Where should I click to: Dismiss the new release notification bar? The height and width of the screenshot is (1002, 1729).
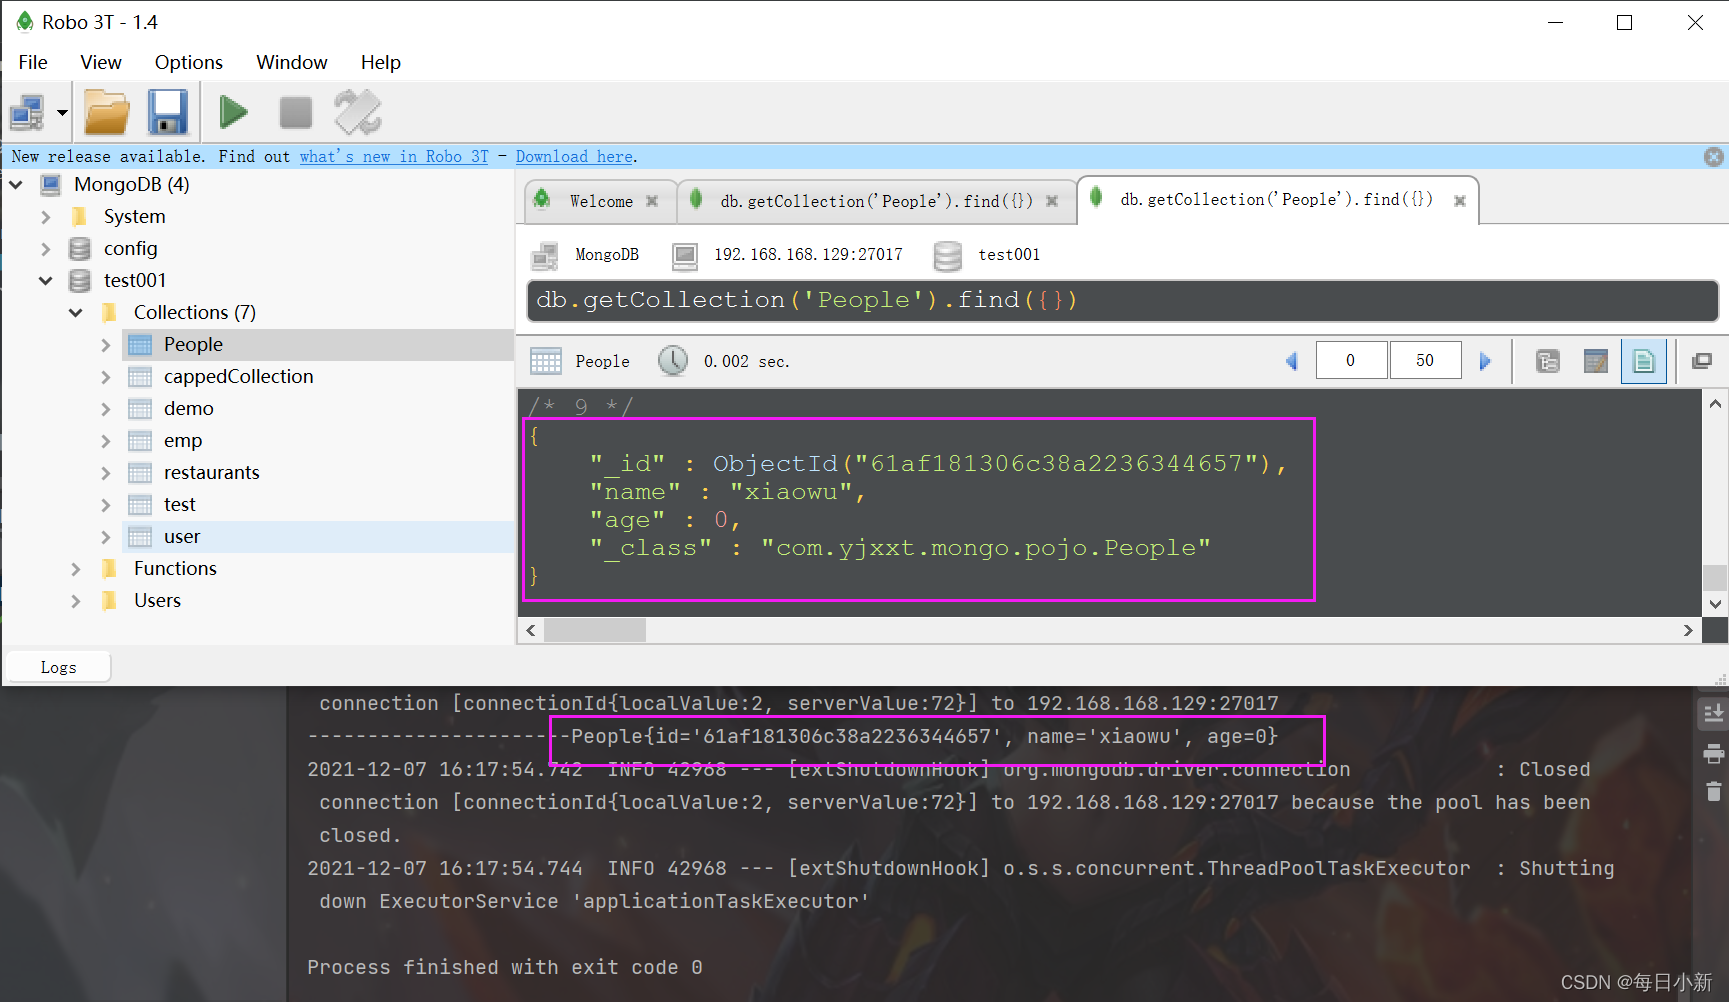(x=1713, y=157)
